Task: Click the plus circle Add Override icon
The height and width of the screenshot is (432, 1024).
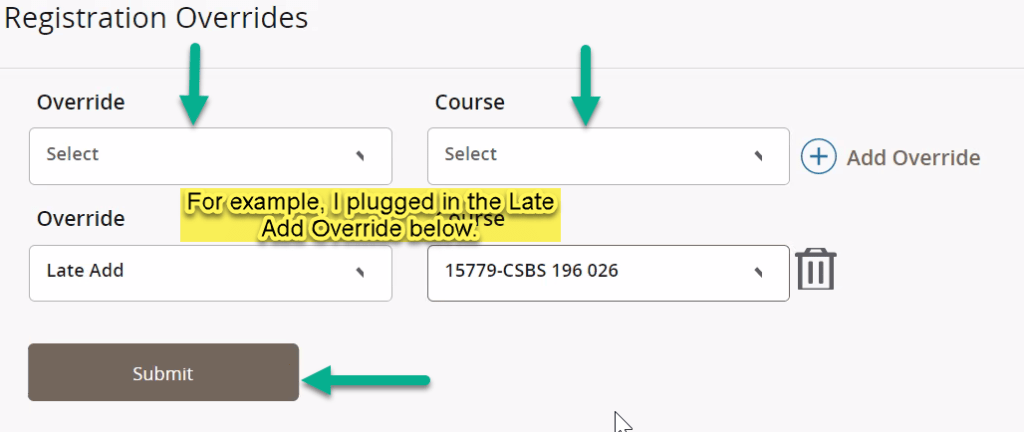Action: pyautogui.click(x=819, y=157)
